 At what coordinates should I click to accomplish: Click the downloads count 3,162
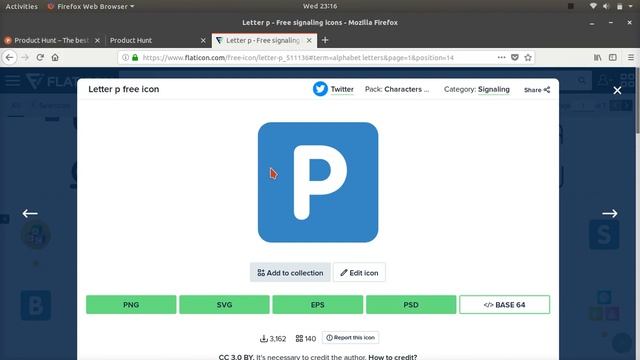tap(273, 338)
